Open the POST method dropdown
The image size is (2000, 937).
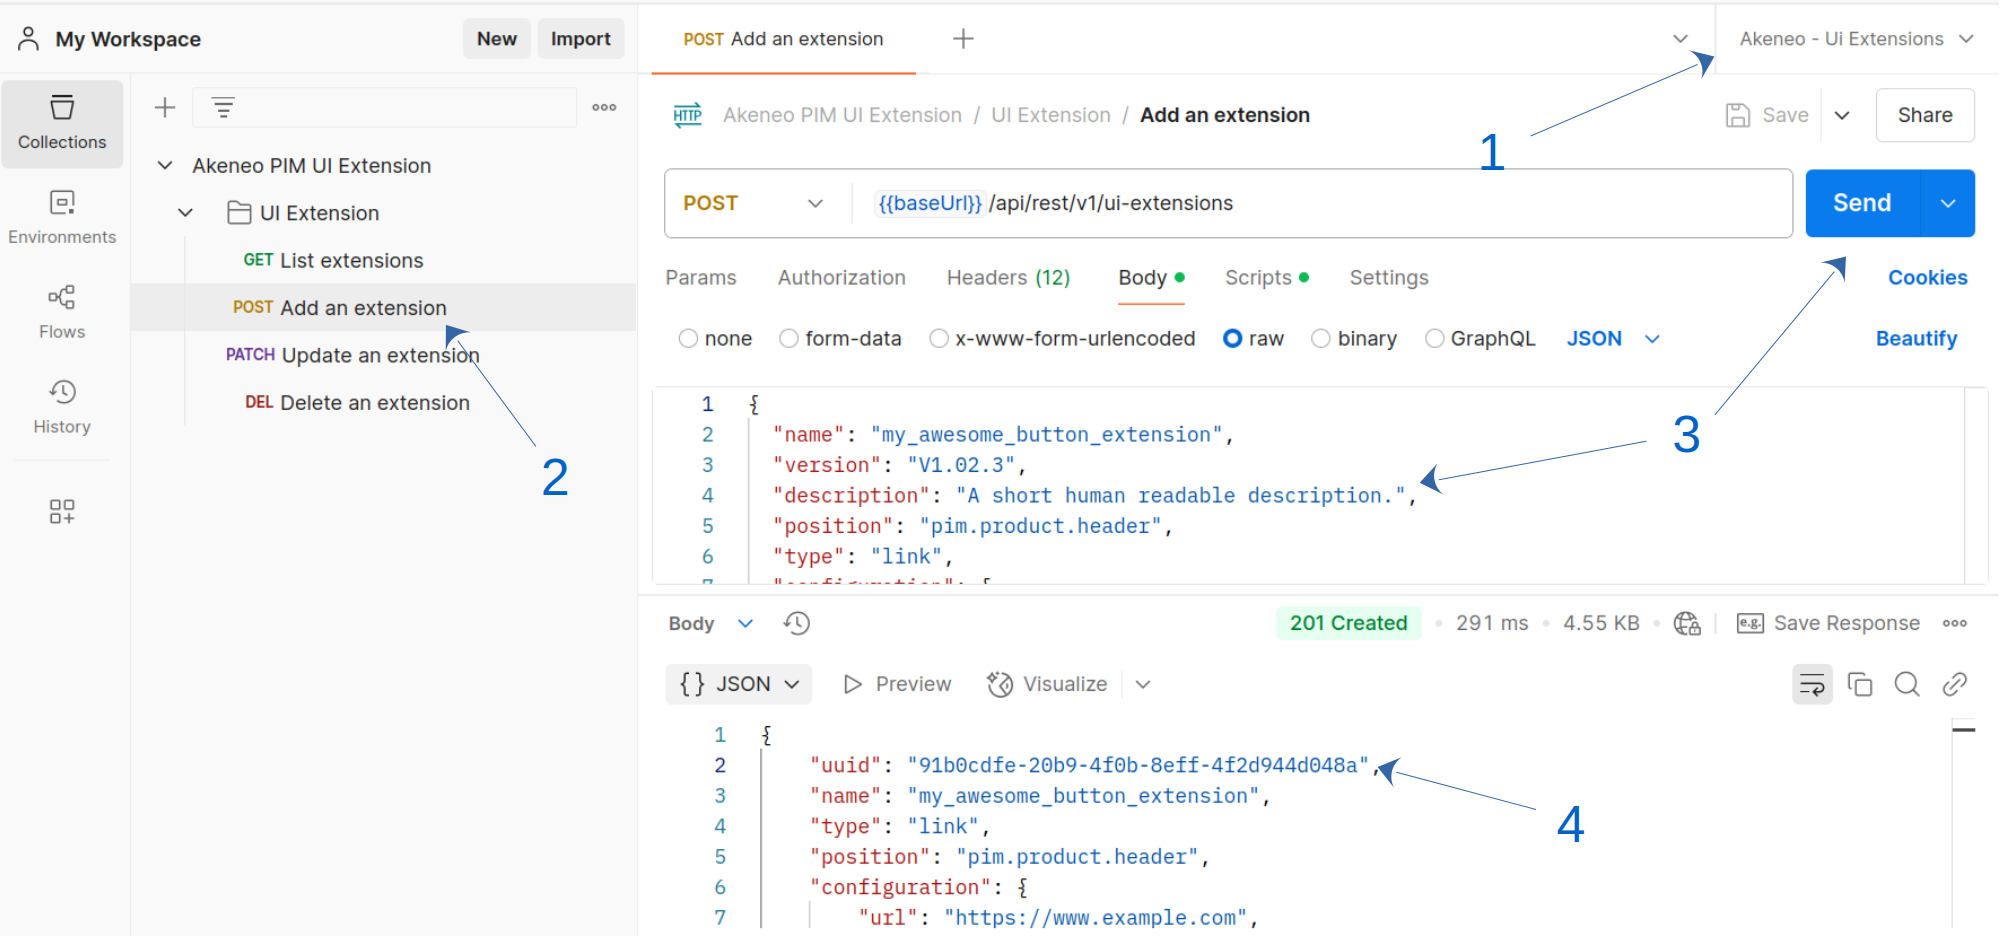pos(755,203)
